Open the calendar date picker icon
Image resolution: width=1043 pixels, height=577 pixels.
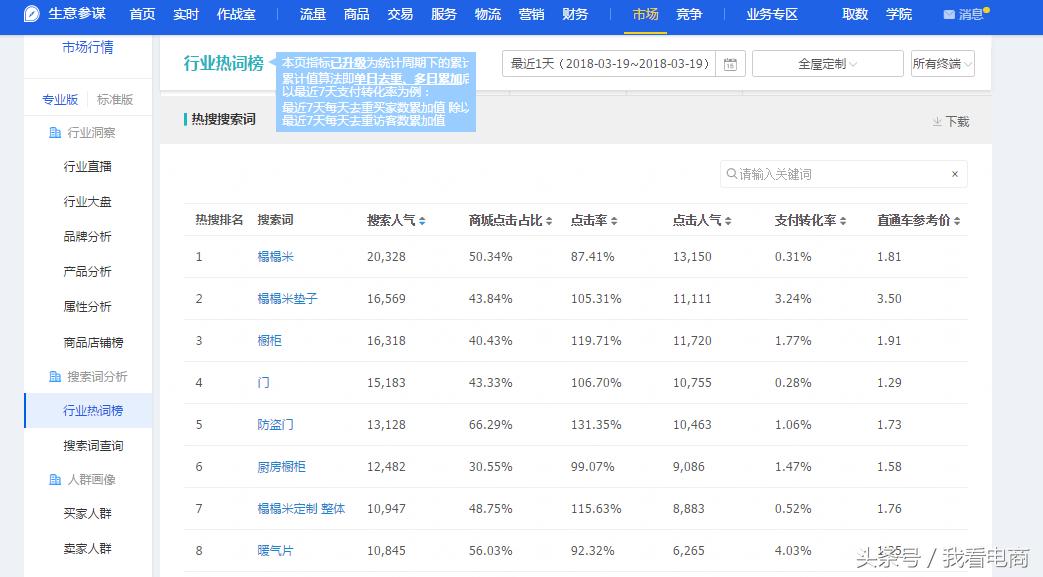pos(729,63)
